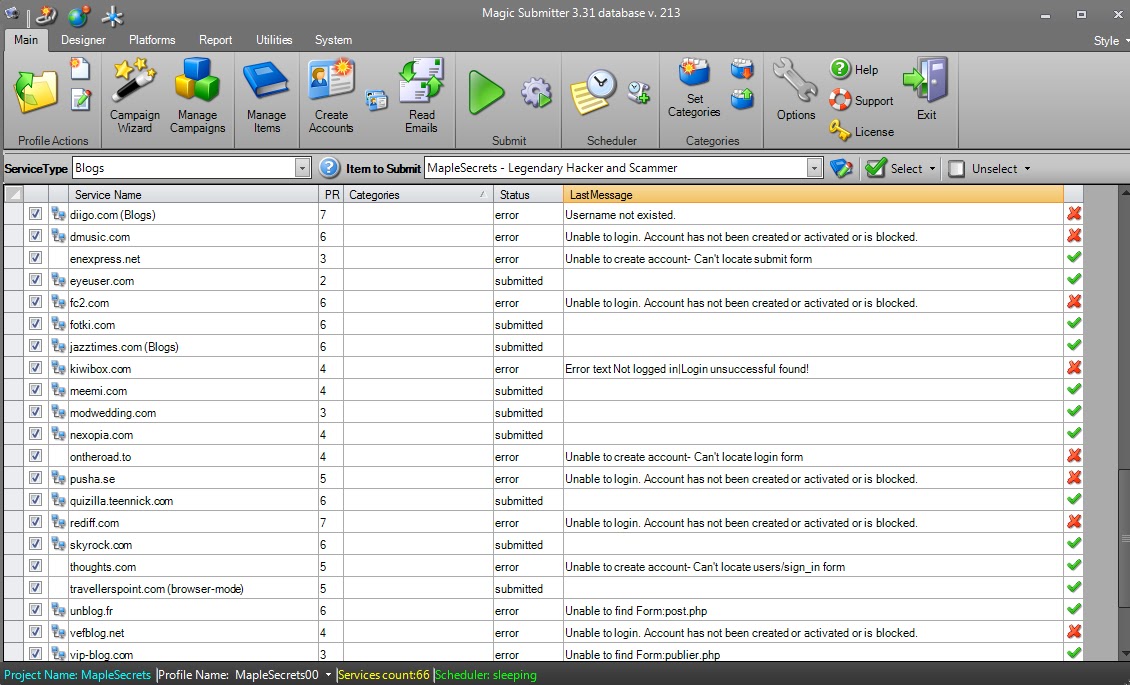Uncheck rediff.com checkbox
Viewport: 1130px width, 685px height.
(35, 521)
